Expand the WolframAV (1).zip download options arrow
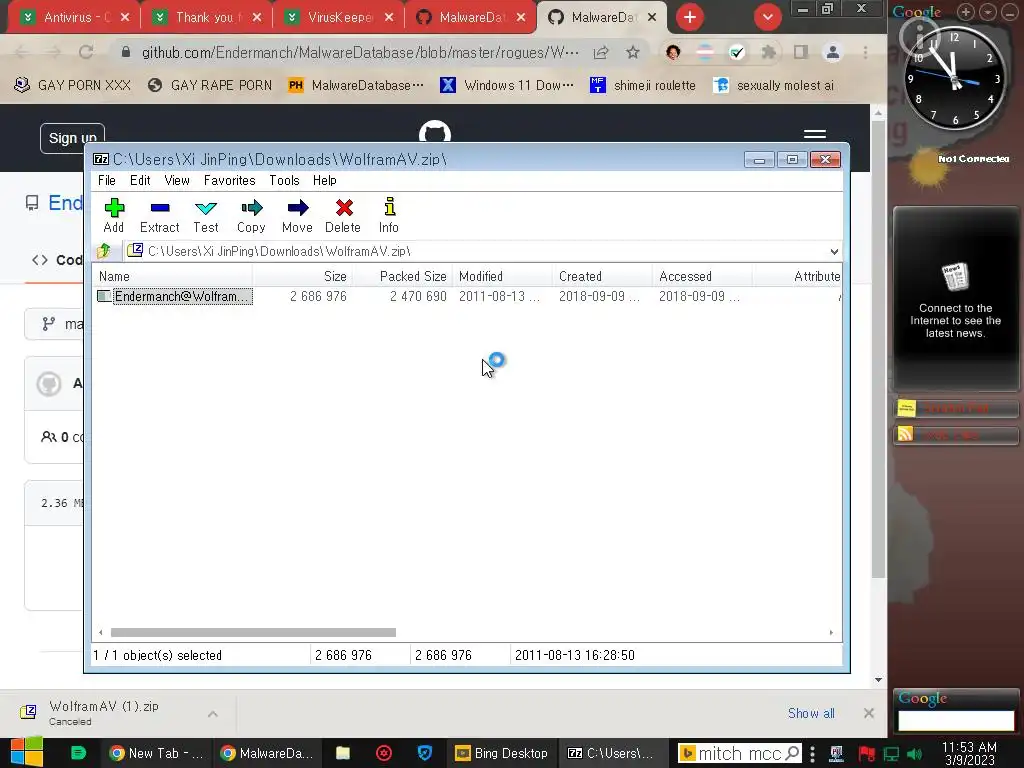 point(213,714)
